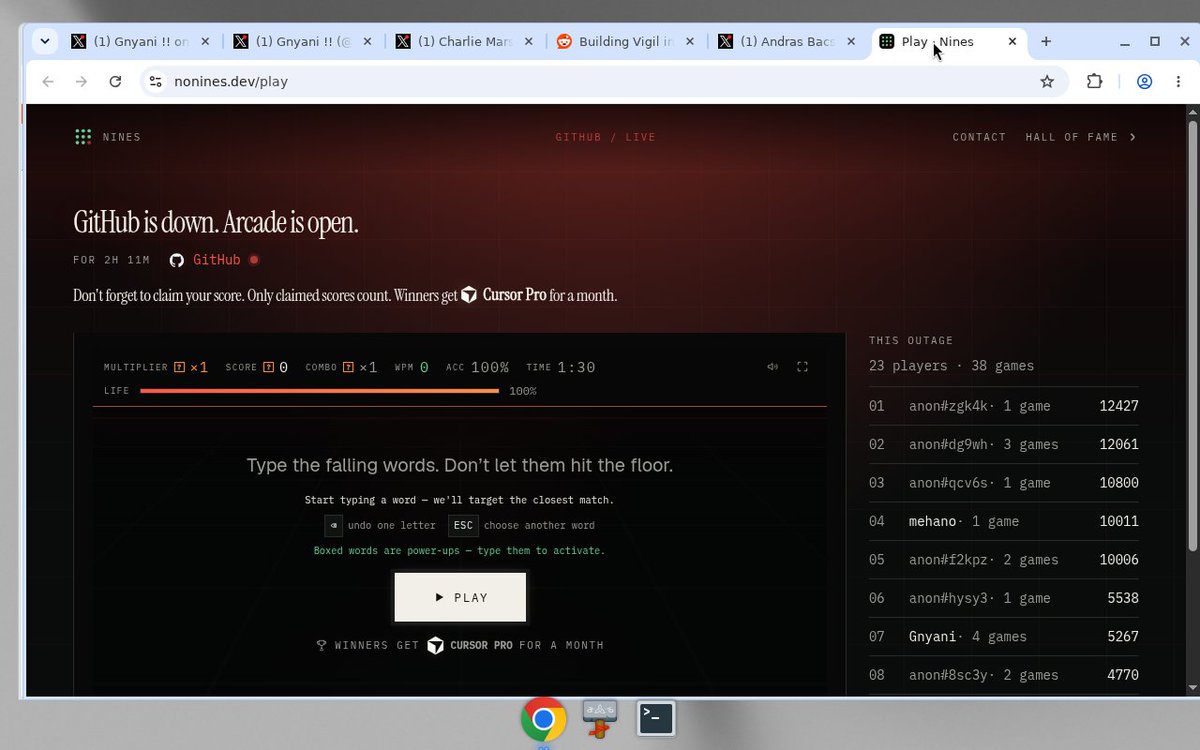Click the trophy icon near WINNERS GET
Screen dimensions: 1200x750
point(322,646)
